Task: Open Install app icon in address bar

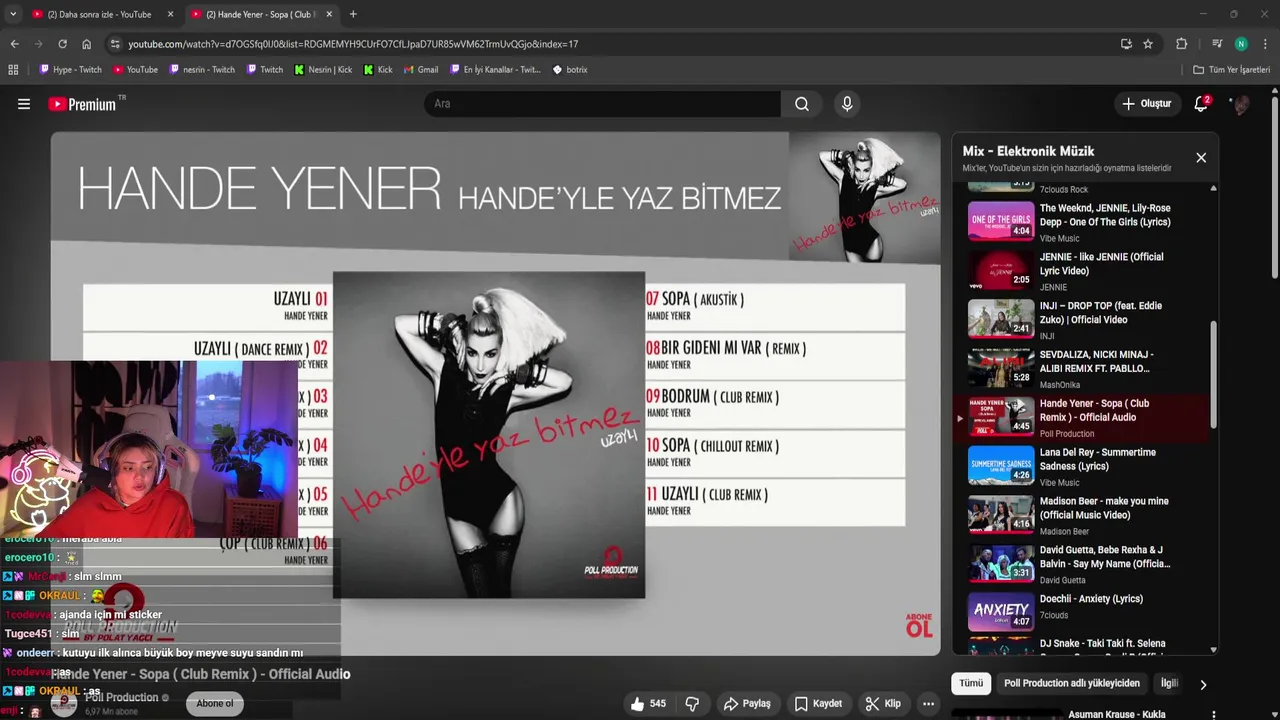Action: (1126, 44)
